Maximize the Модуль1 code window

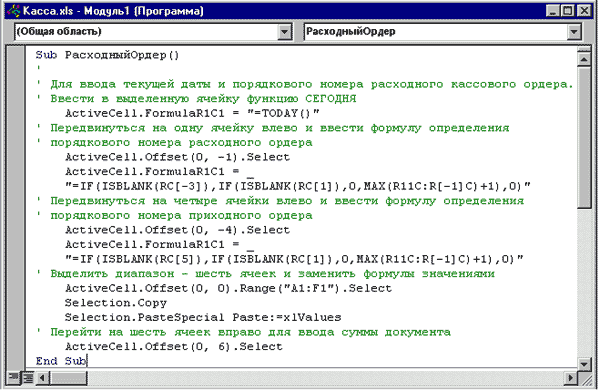pos(568,11)
